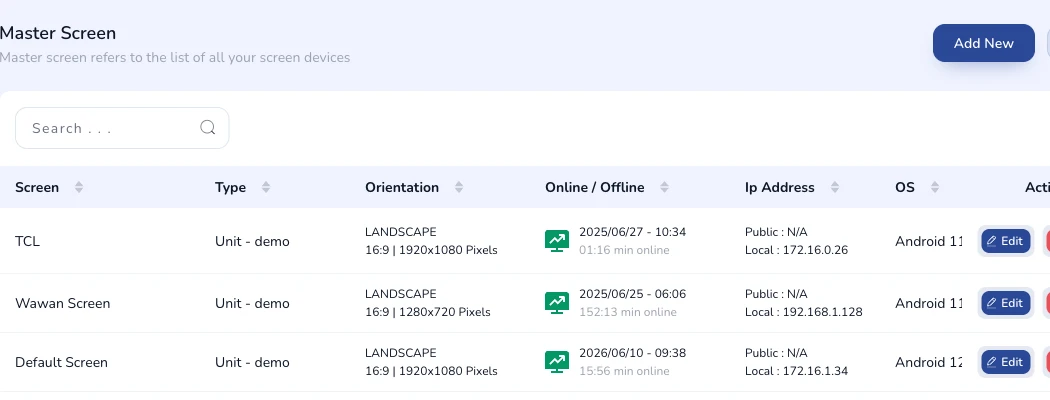Click the OS column header

pos(905,188)
